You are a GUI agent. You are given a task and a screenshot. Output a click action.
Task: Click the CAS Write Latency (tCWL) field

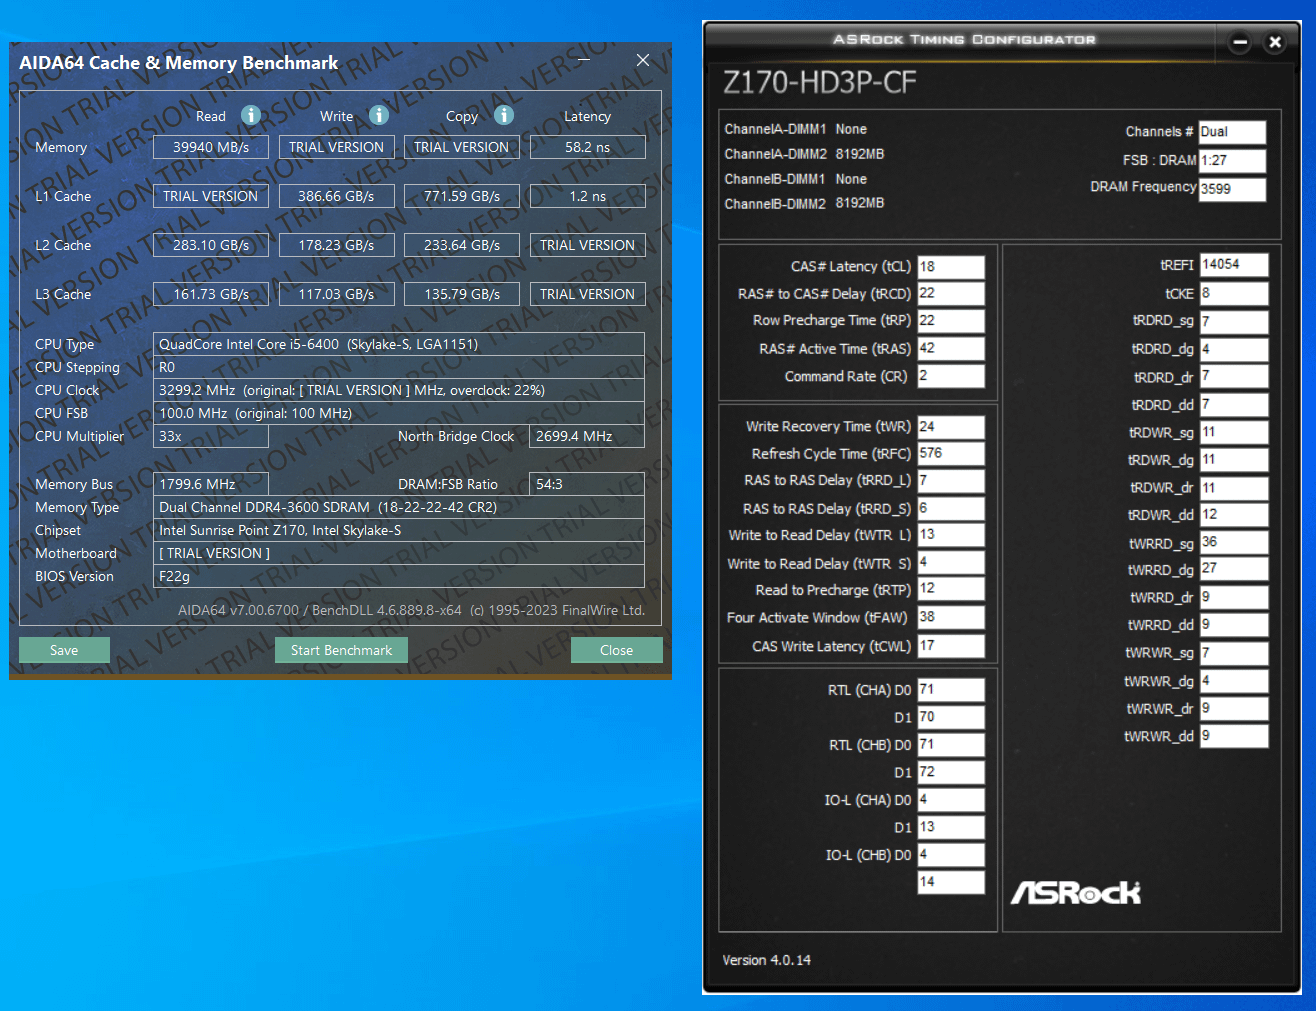pos(951,646)
